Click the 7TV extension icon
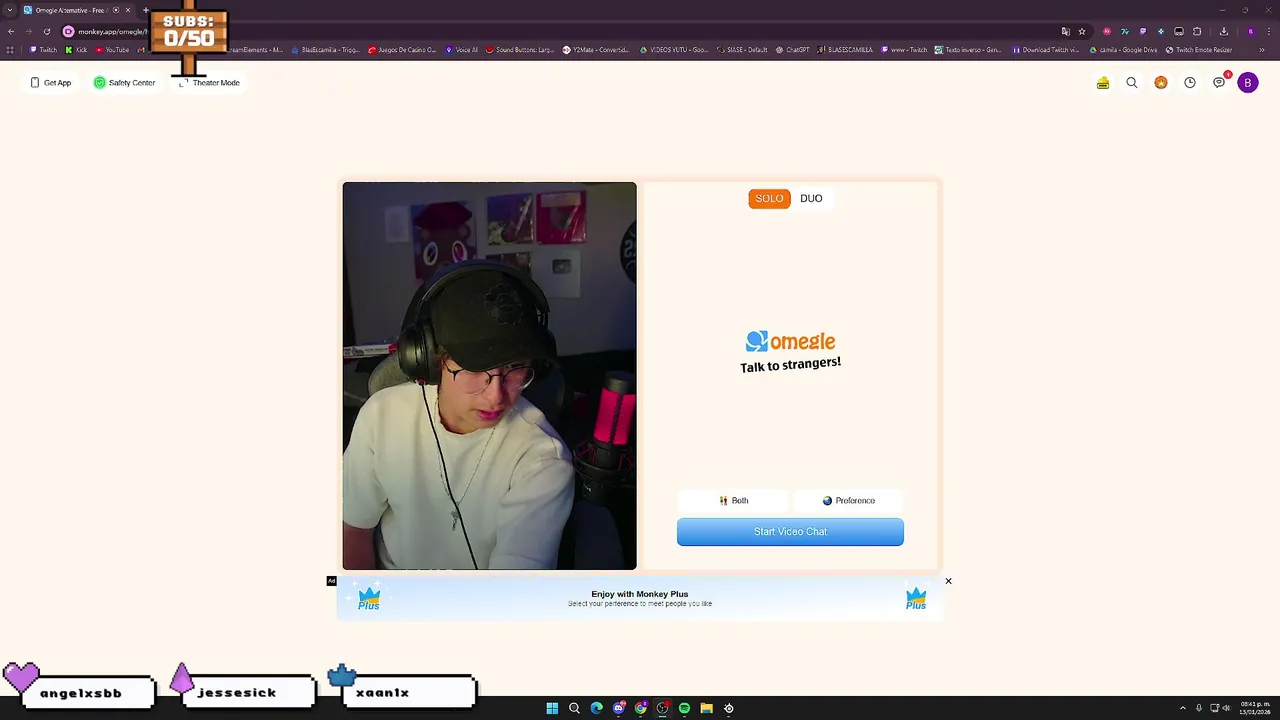The image size is (1280, 720). pyautogui.click(x=1125, y=31)
